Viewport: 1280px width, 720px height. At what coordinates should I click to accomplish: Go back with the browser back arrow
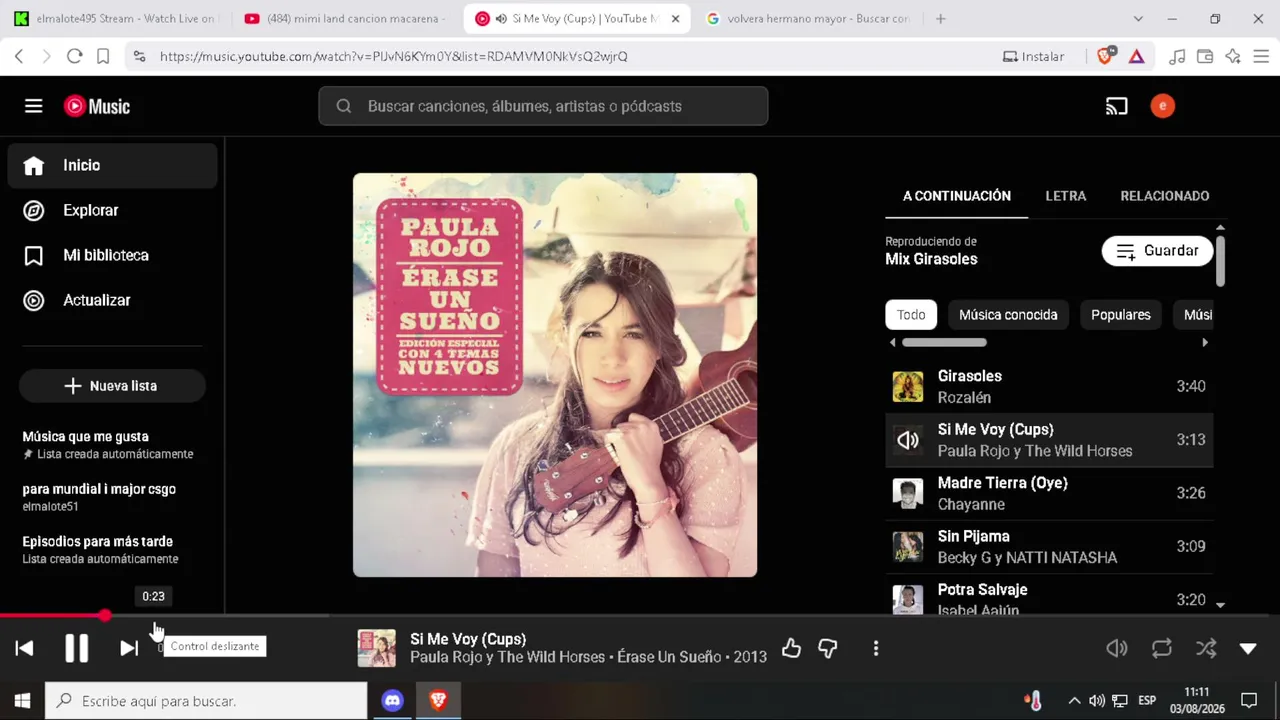click(19, 56)
